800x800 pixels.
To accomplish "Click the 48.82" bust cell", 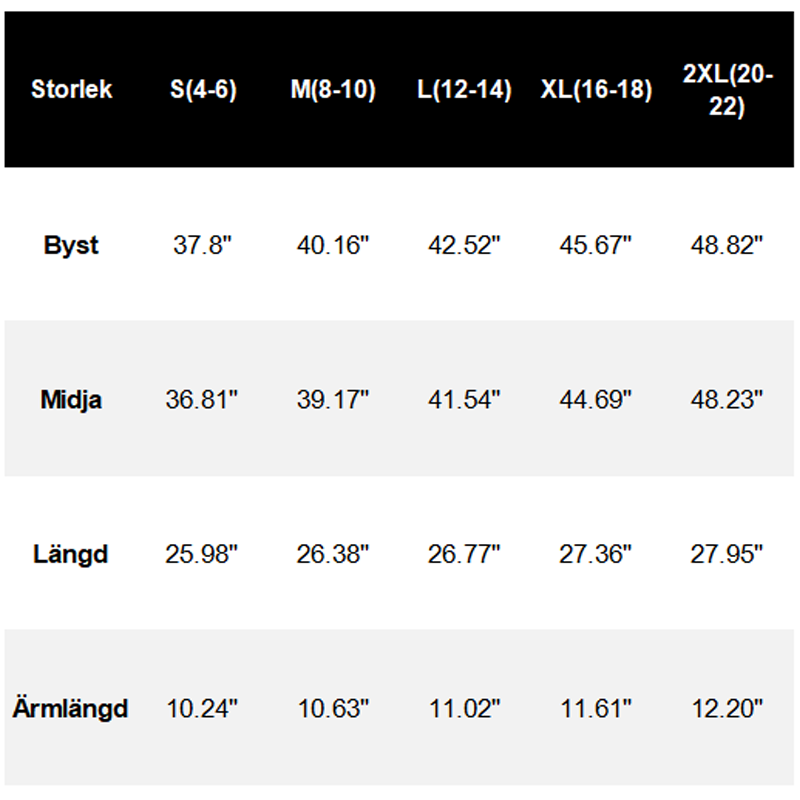I will pyautogui.click(x=727, y=245).
